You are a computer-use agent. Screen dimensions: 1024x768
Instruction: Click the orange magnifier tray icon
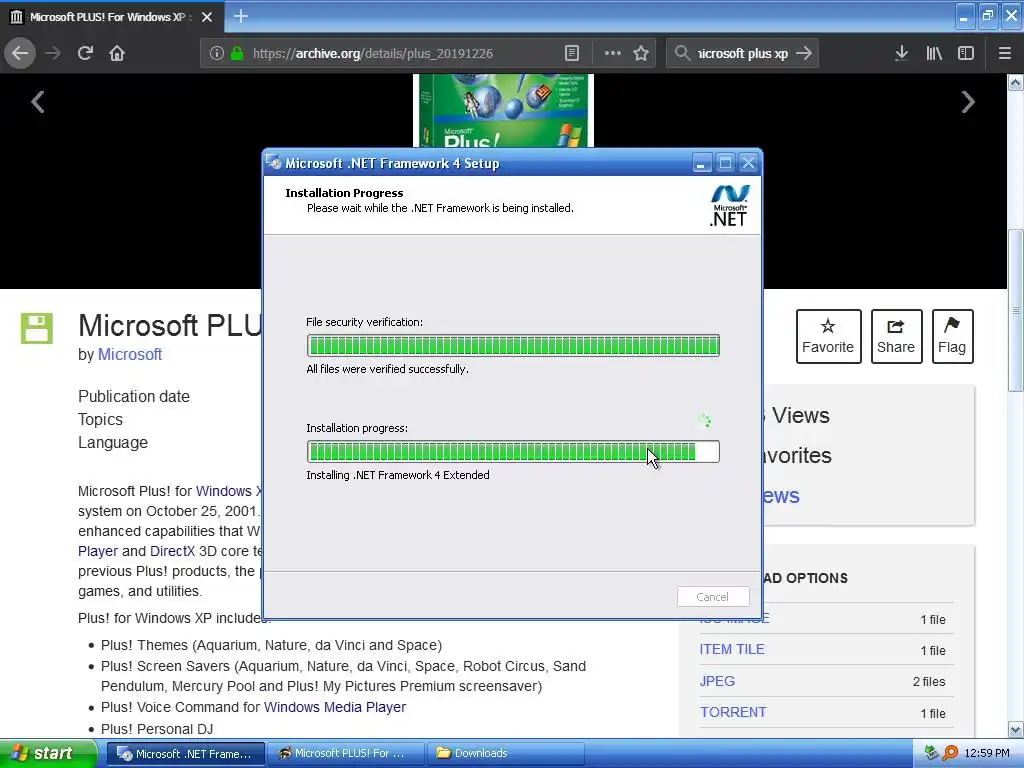coord(951,754)
